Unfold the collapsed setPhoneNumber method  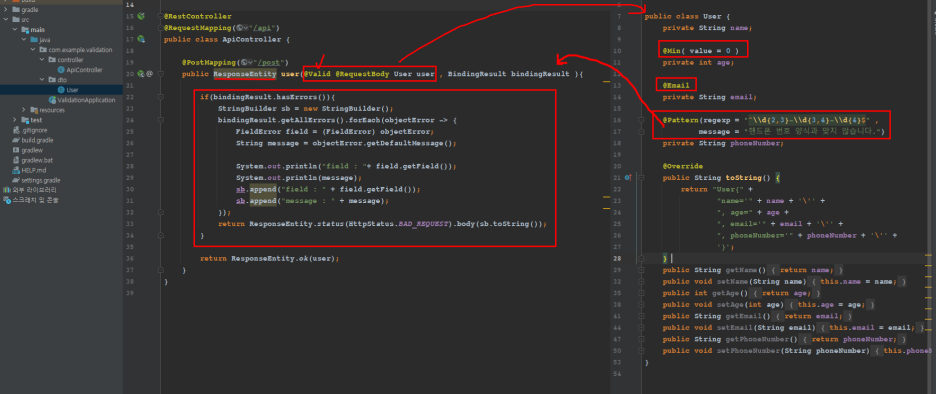(x=641, y=350)
